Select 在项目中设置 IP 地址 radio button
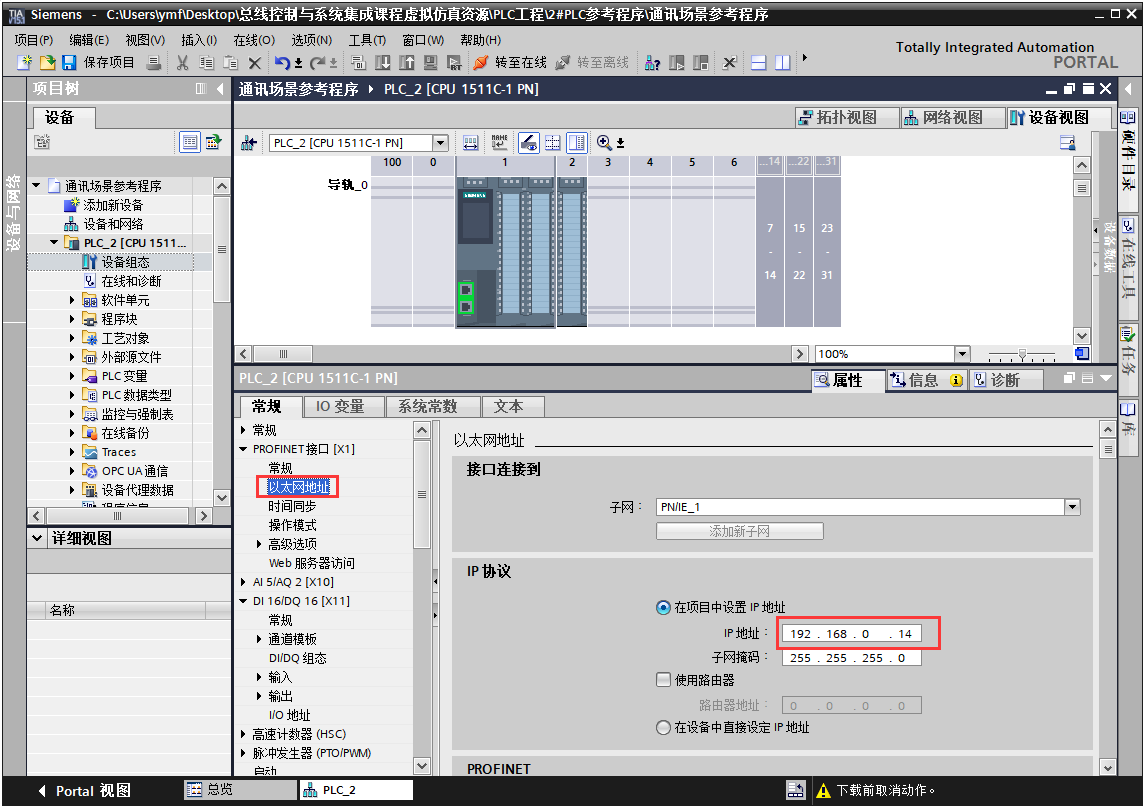The image size is (1145, 808). click(663, 607)
